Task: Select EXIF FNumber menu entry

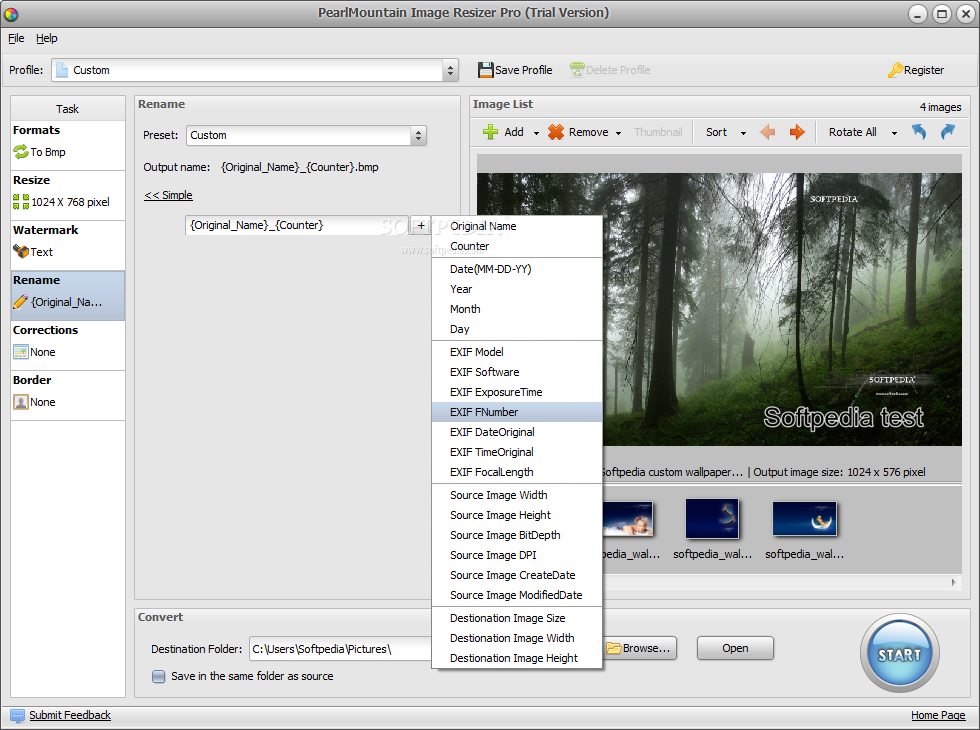Action: click(517, 412)
